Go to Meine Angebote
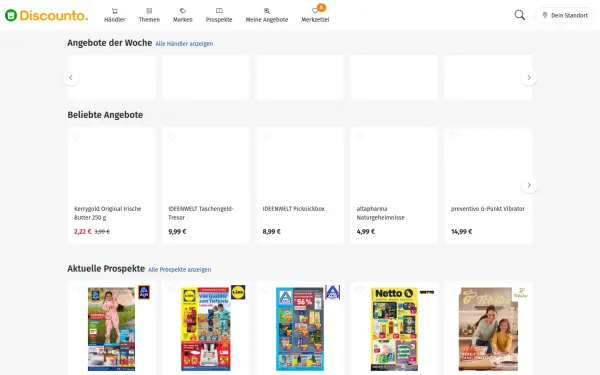This screenshot has height=375, width=600. pos(267,15)
